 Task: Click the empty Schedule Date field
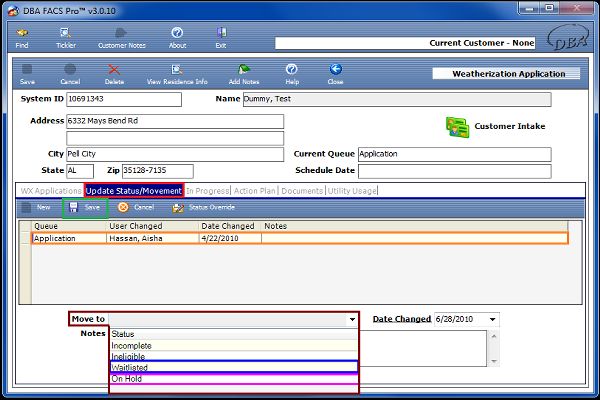pos(455,171)
